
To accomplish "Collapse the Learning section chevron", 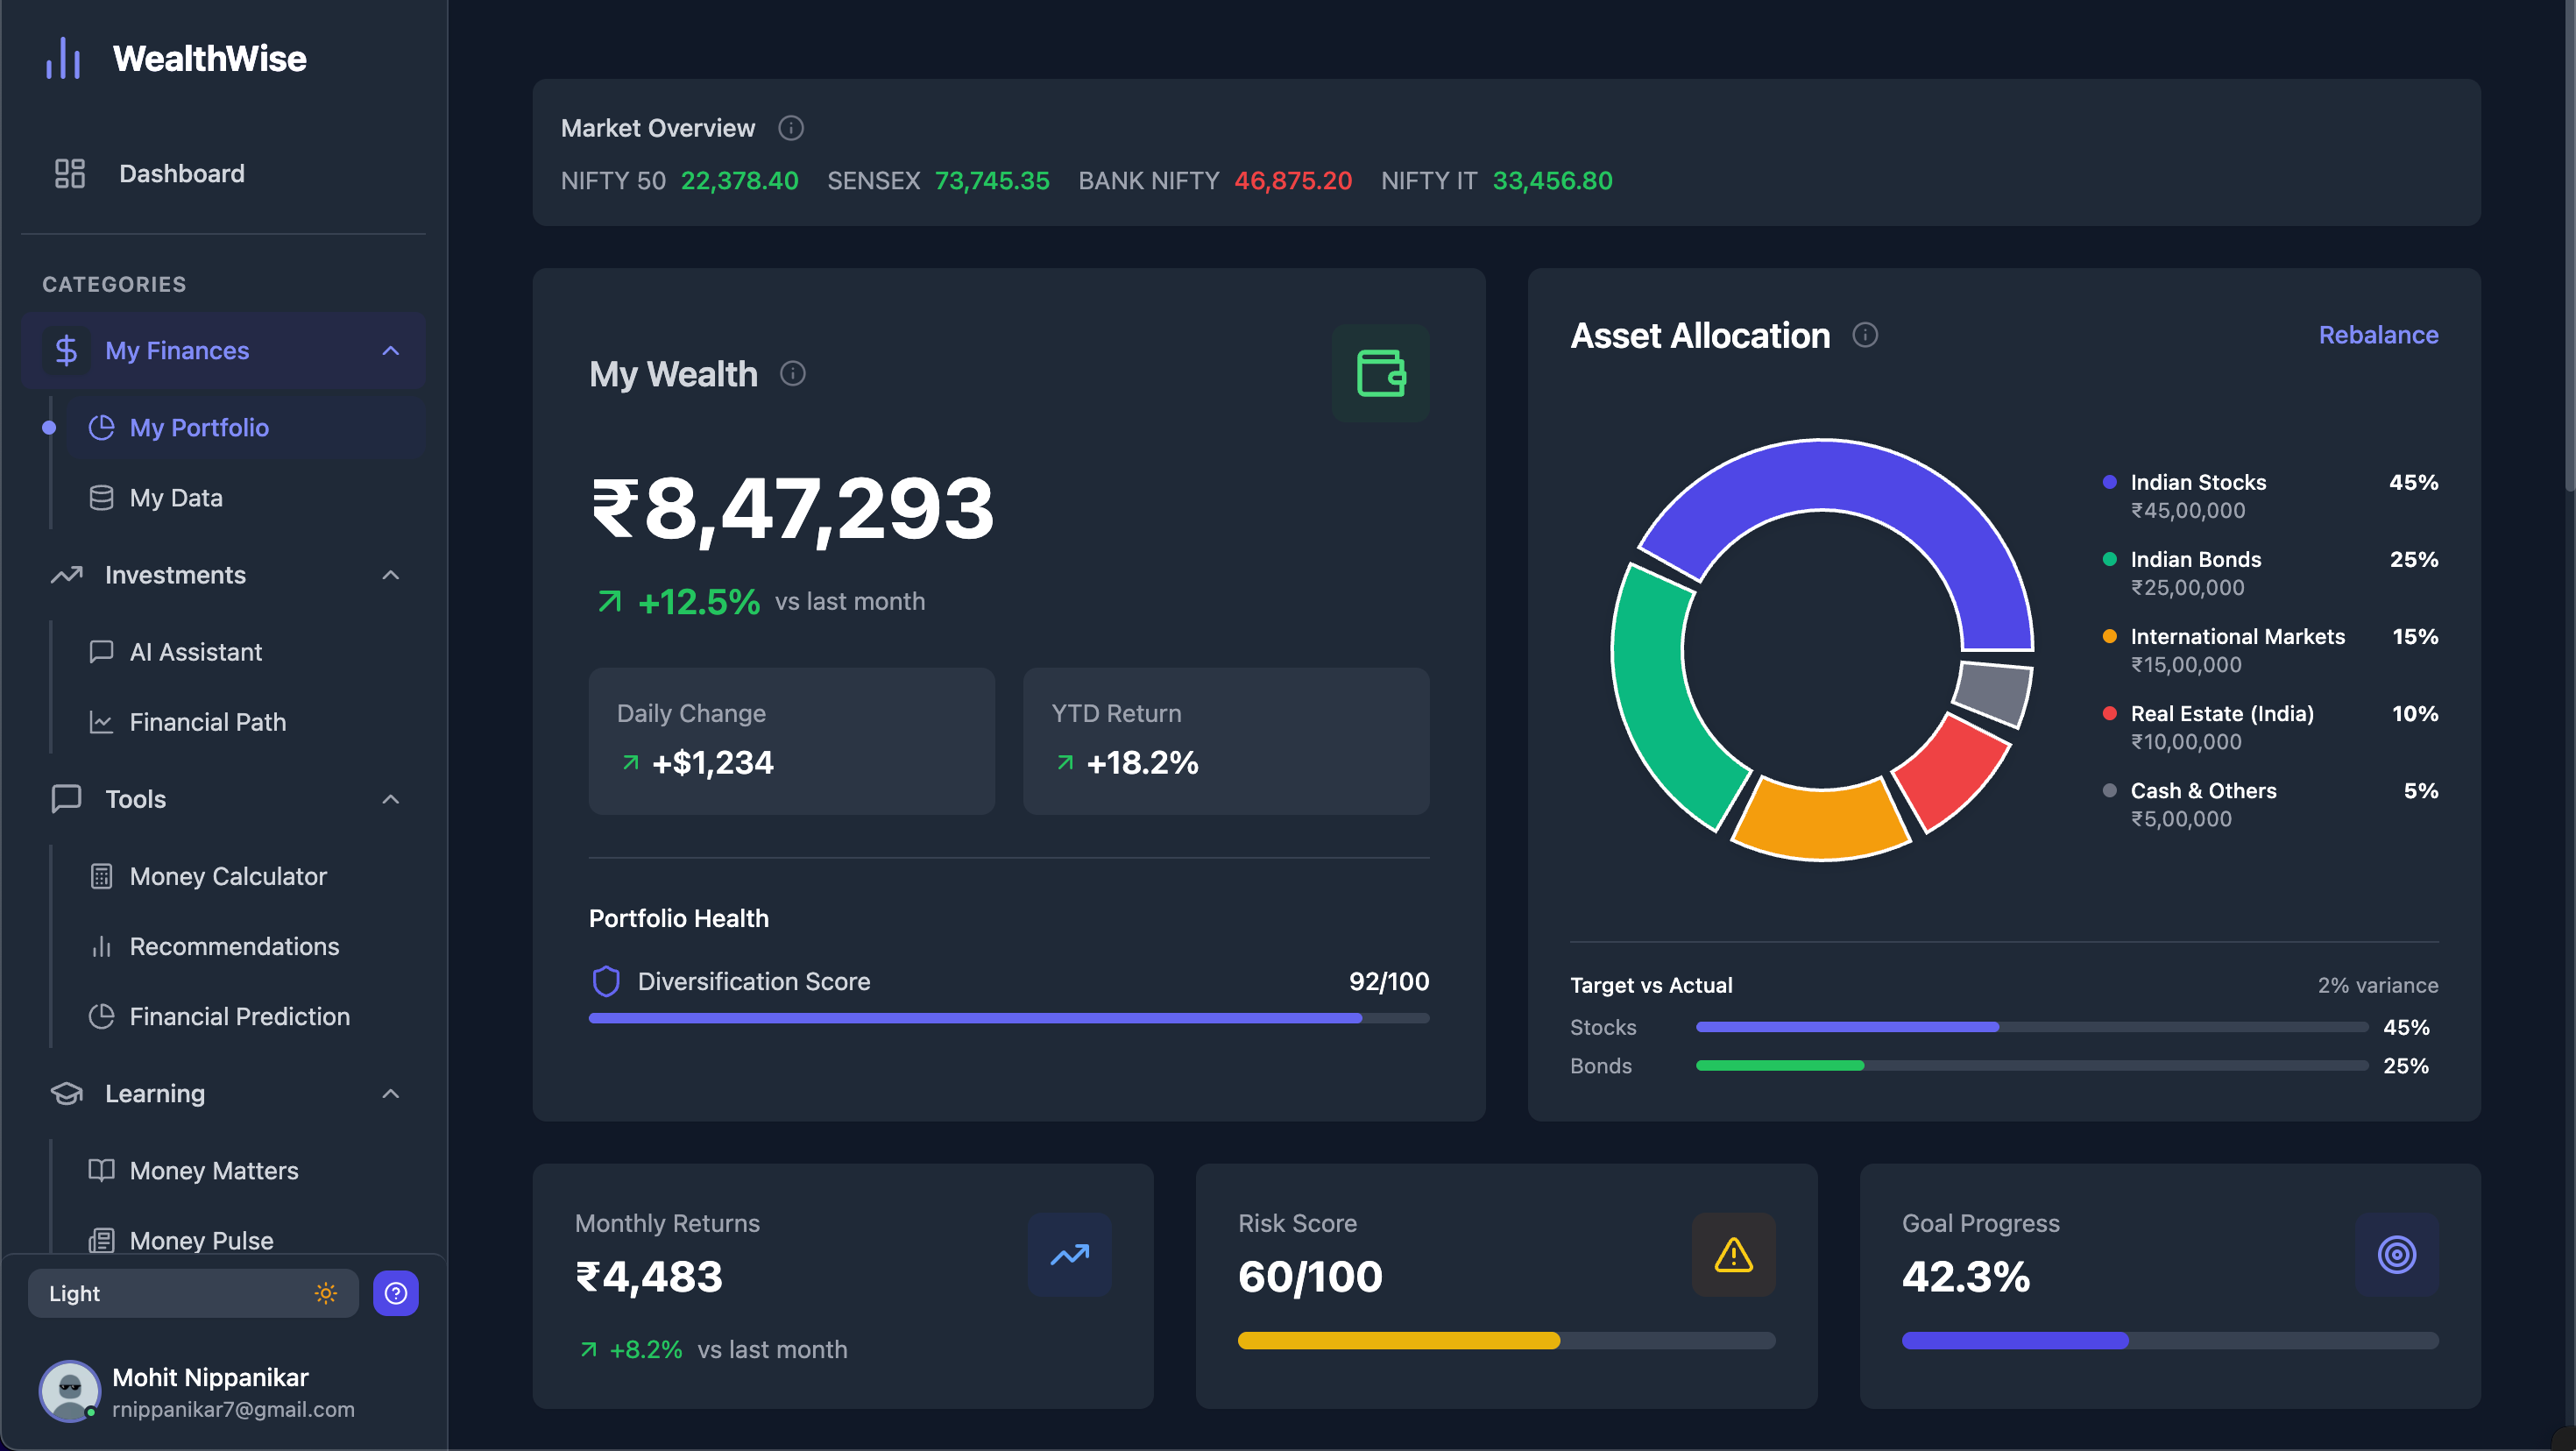I will (390, 1093).
